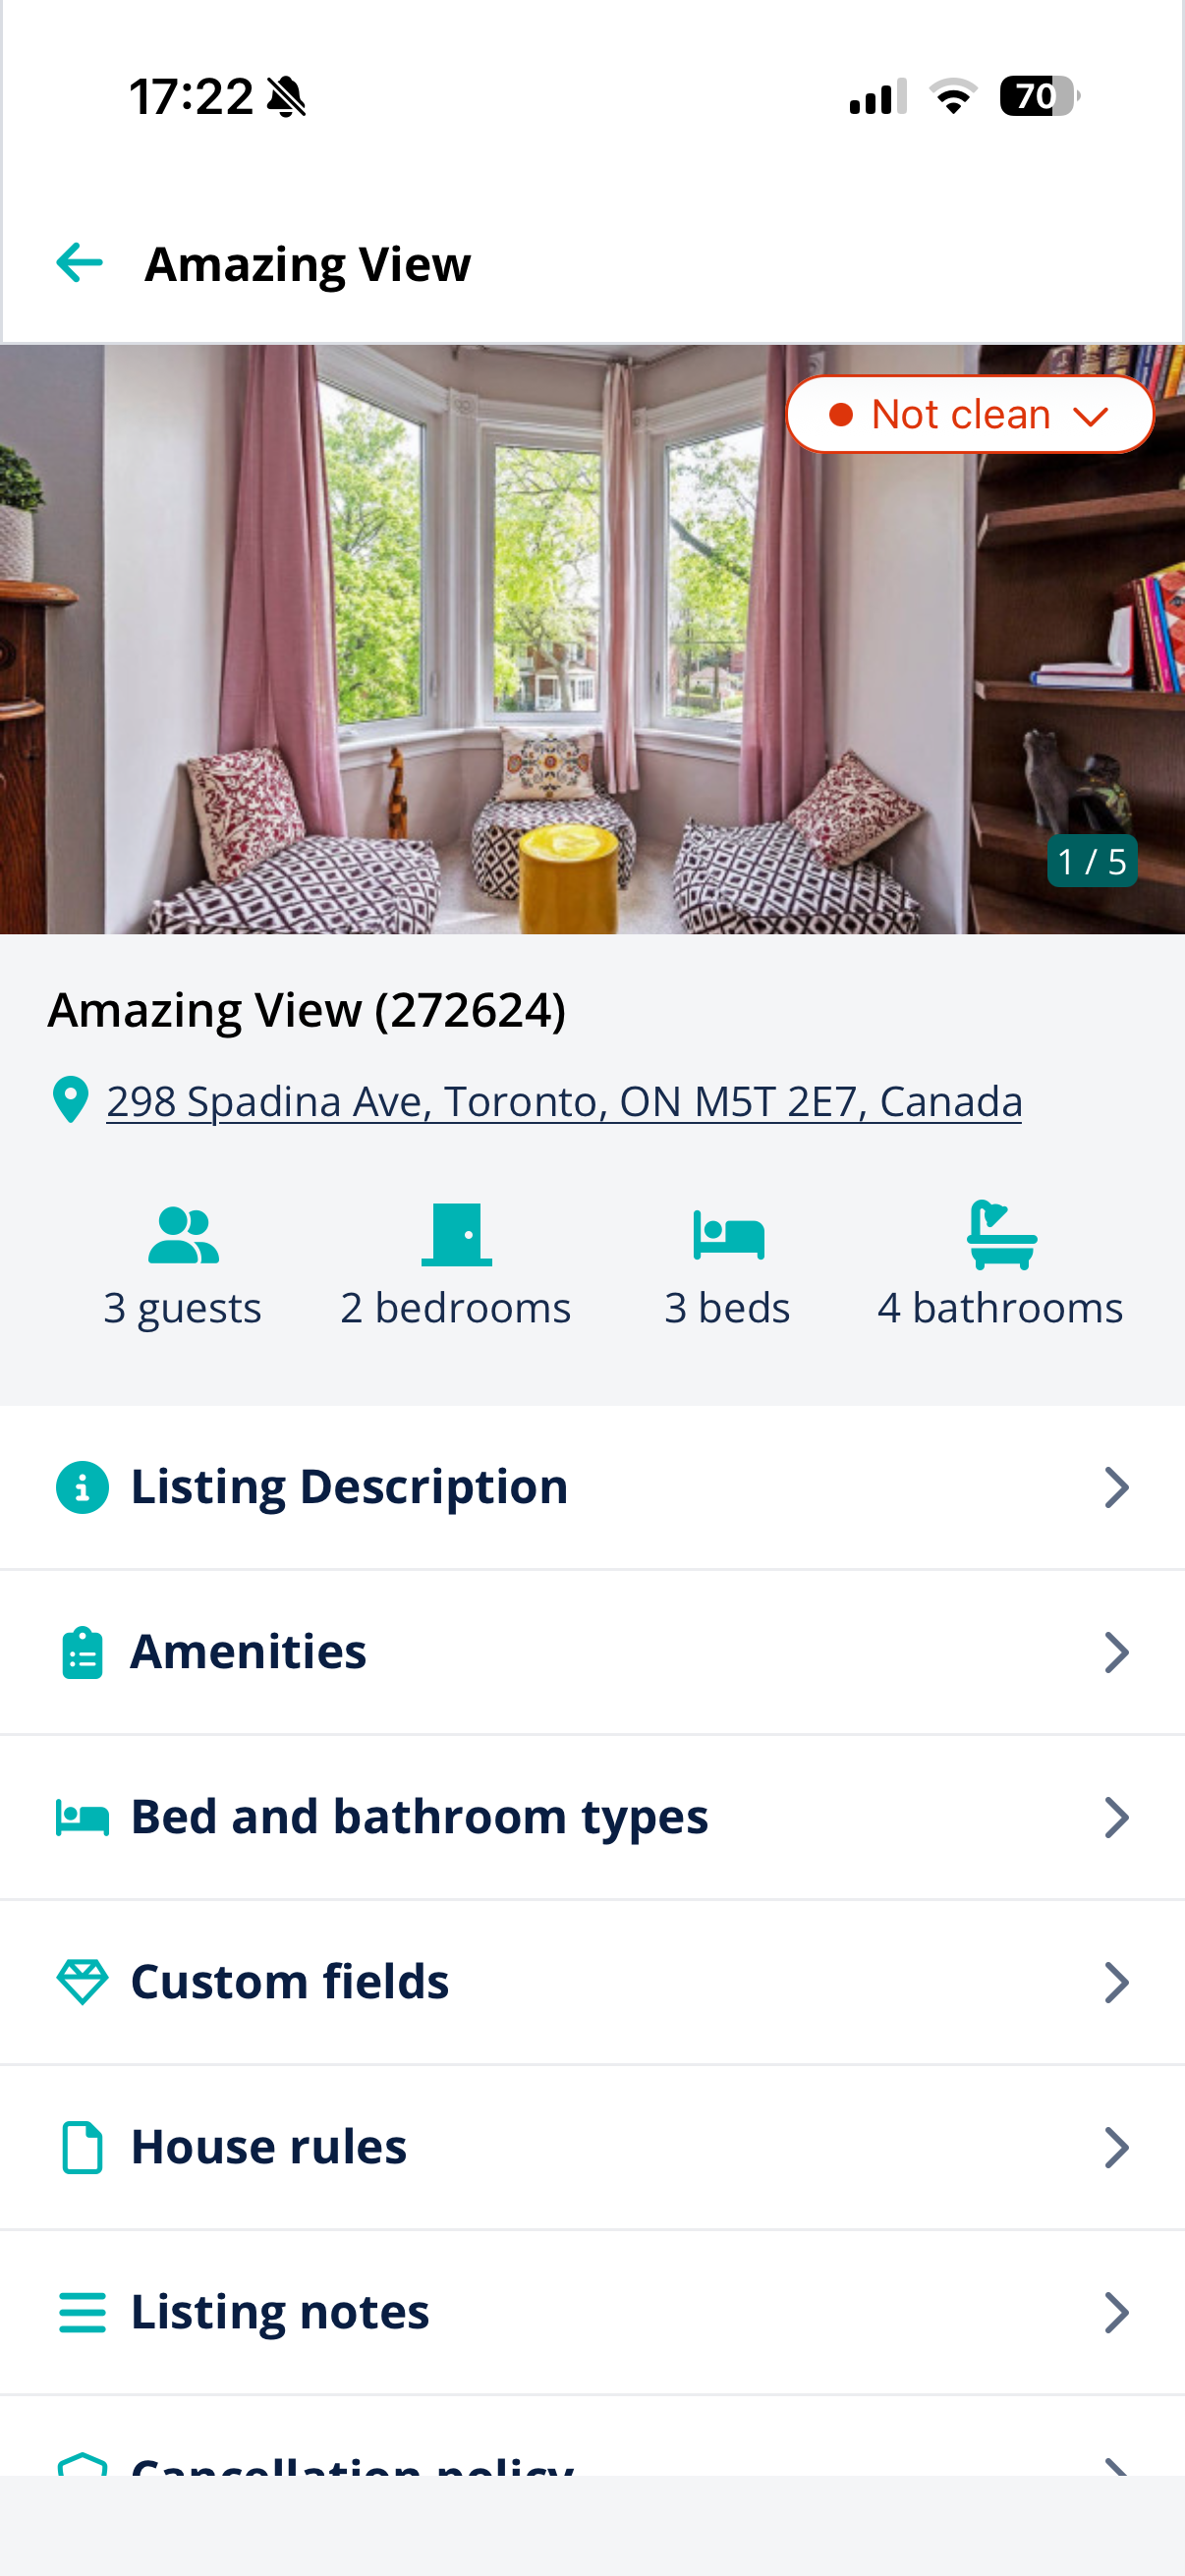Tap the House rules document icon
The height and width of the screenshot is (2576, 1185).
point(82,2147)
